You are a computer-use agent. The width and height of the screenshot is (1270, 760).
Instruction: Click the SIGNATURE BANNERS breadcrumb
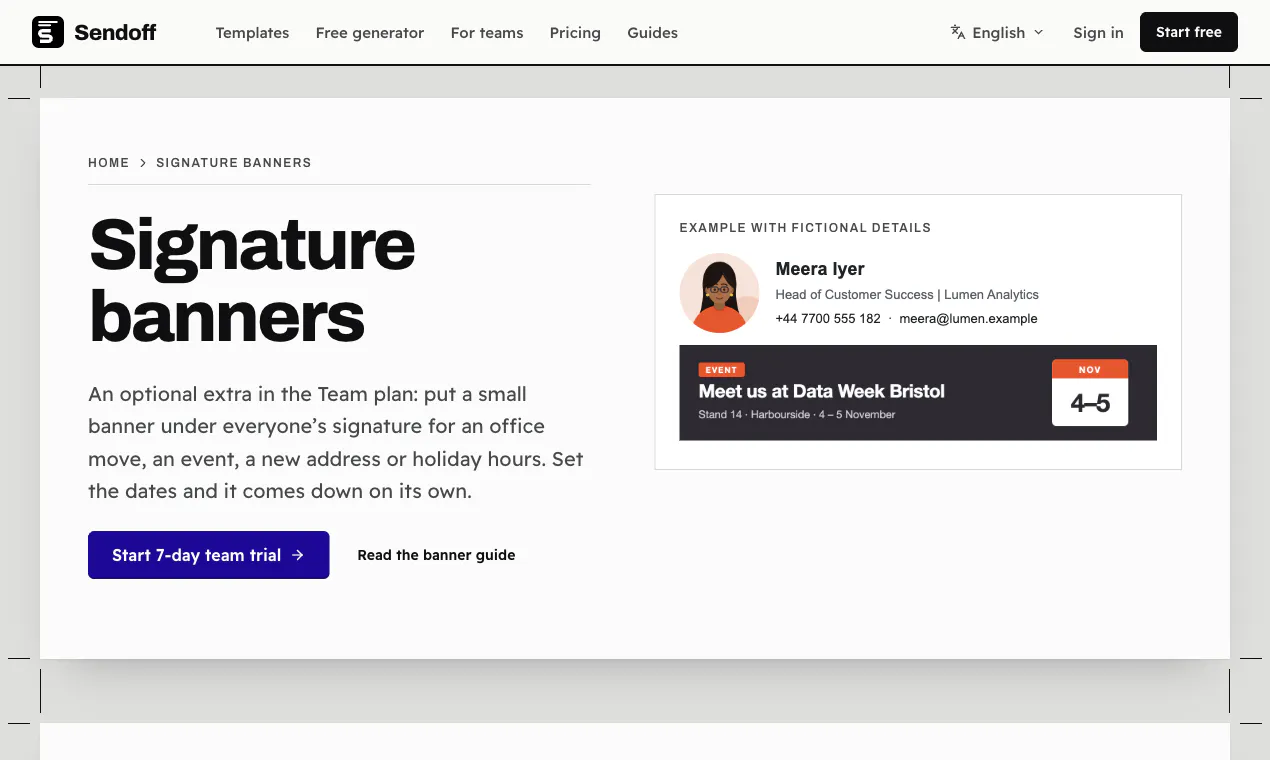coord(234,162)
